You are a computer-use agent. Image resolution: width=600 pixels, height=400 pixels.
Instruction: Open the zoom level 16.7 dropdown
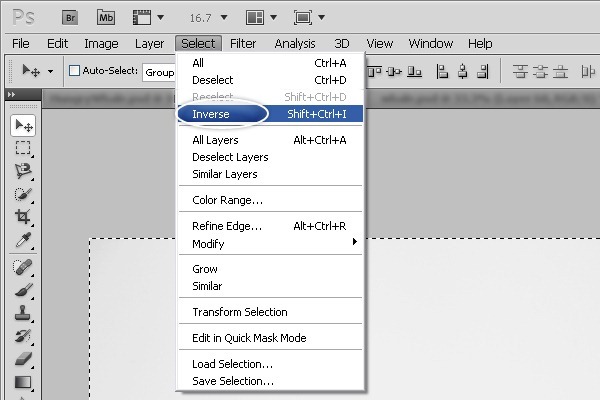point(224,18)
